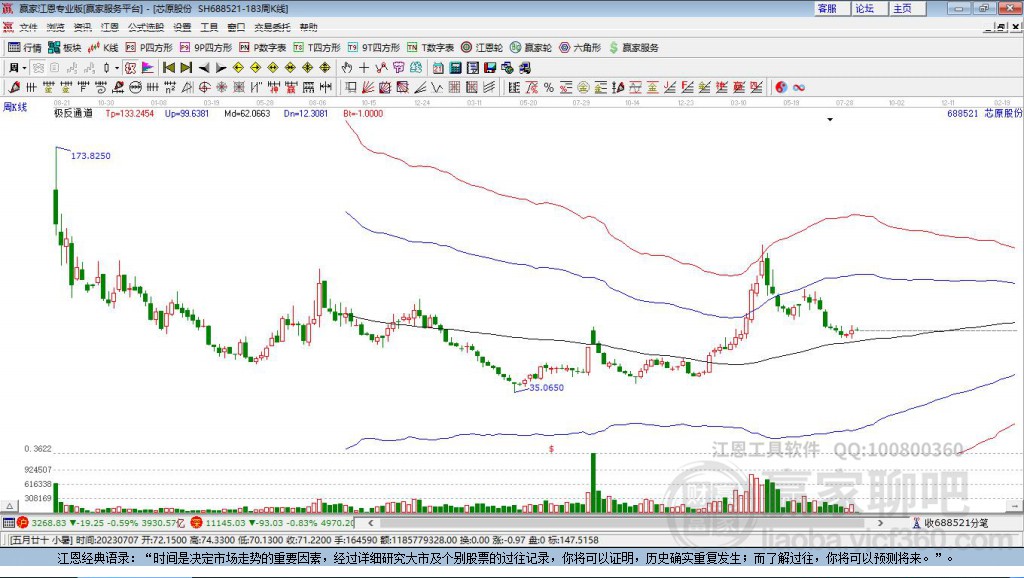This screenshot has height=578, width=1024.
Task: Open the 帮助 menu
Action: [x=308, y=27]
